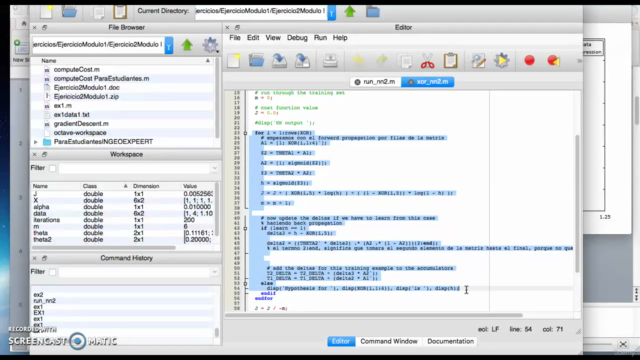Screen dimensions: 640x360
Task: Redo edit in editor toolbar
Action: [x=381, y=61]
